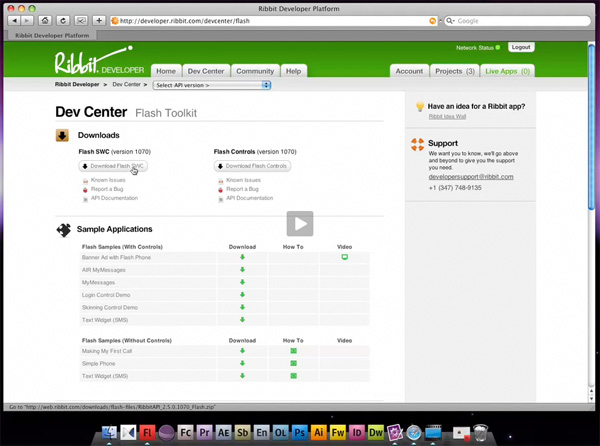Screen dimensions: 600x446
Task: Click the developersupport@ribbit.com email link
Action: point(471,177)
